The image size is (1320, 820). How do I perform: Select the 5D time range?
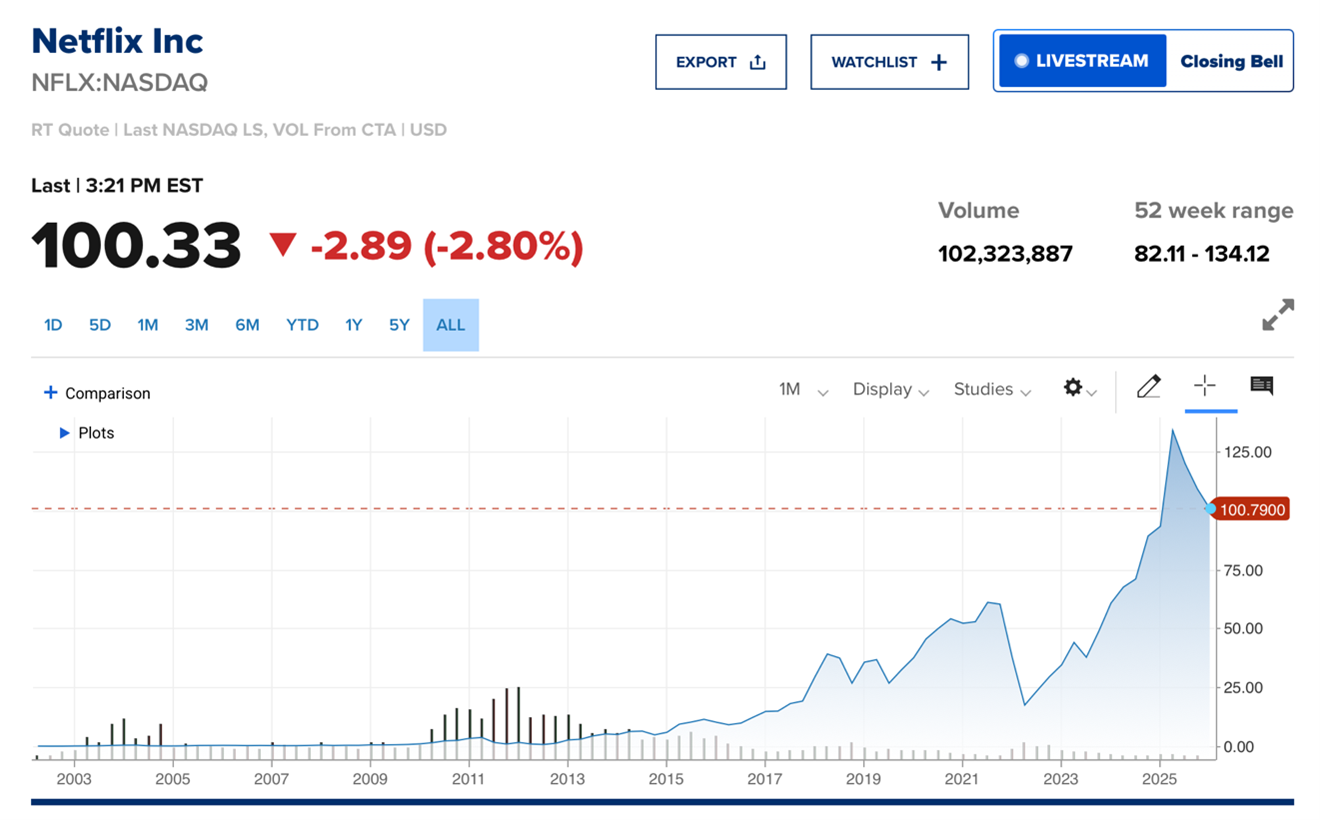click(100, 325)
